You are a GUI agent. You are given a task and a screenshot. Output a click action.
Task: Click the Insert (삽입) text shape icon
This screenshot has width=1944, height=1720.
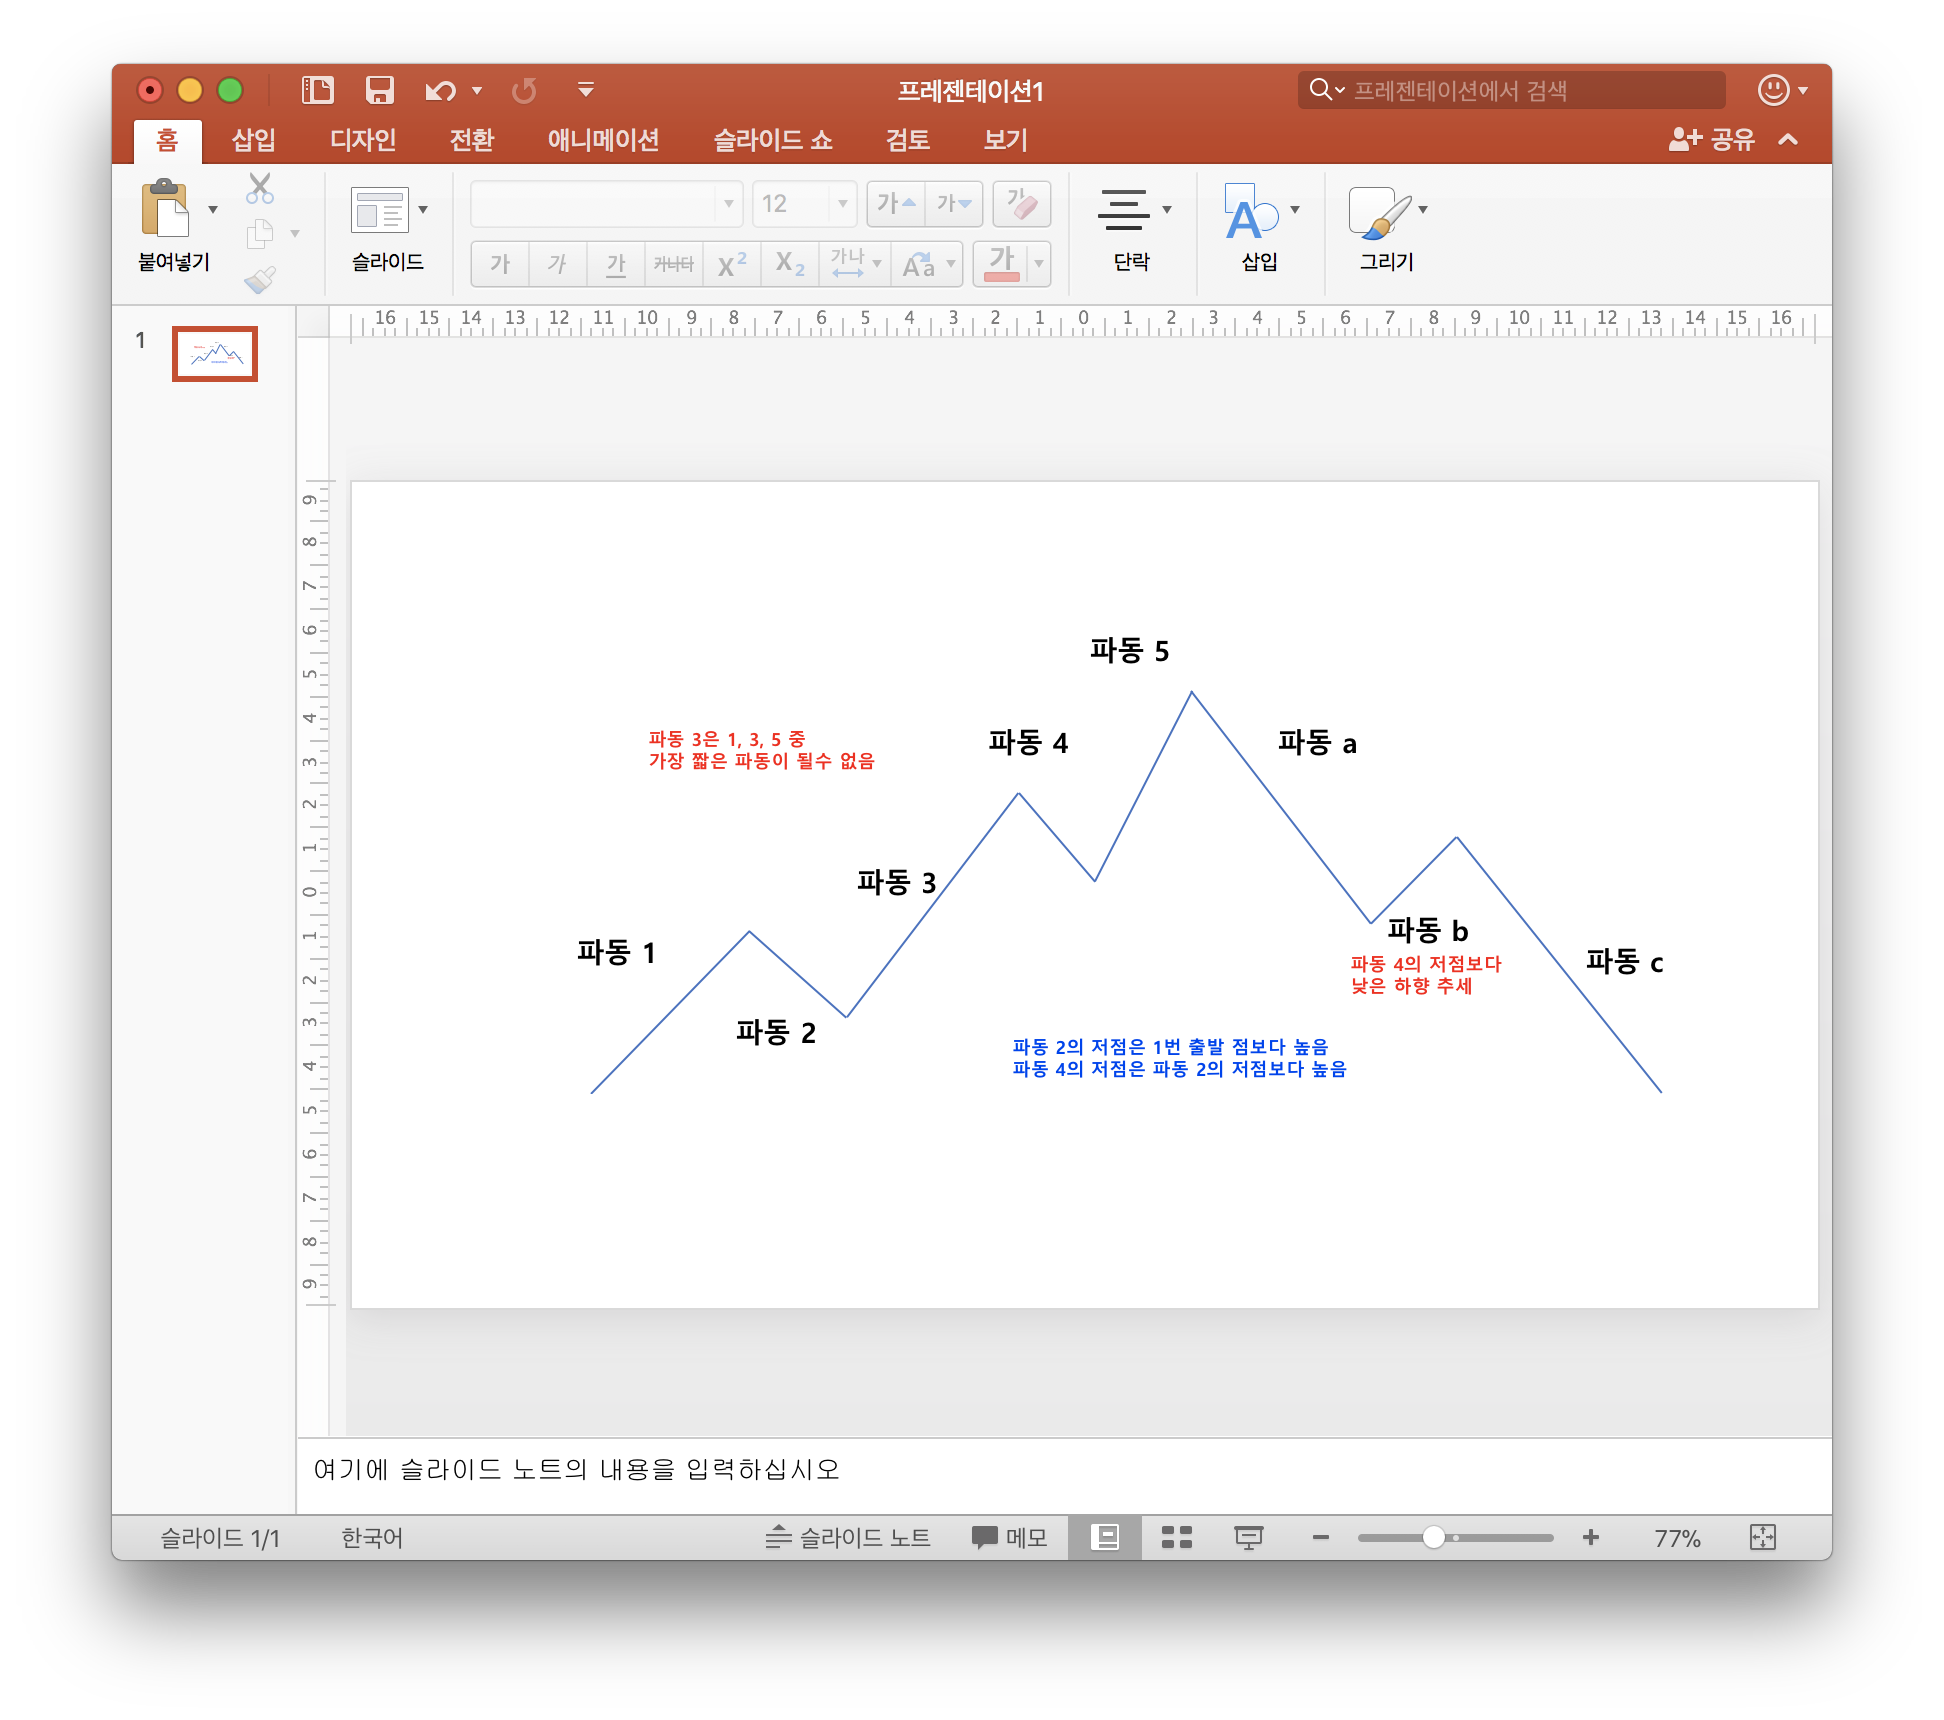1251,211
